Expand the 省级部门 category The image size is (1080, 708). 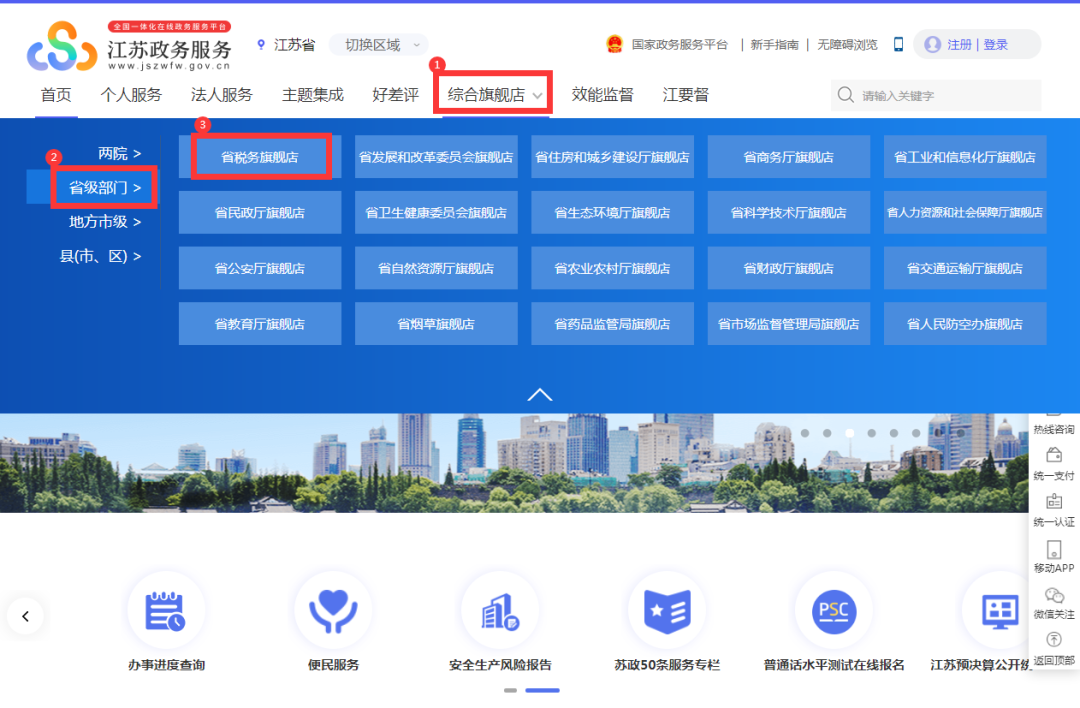(x=105, y=187)
